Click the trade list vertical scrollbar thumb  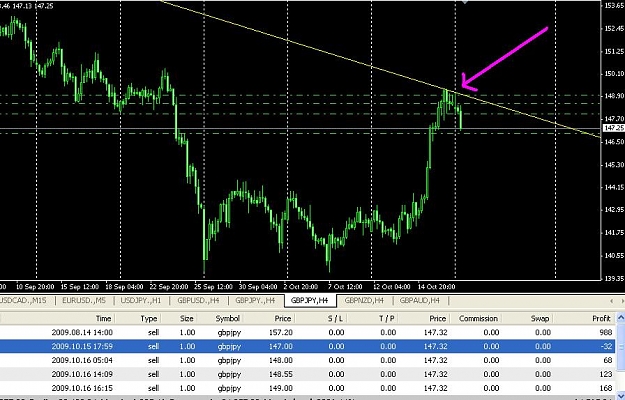(621, 347)
